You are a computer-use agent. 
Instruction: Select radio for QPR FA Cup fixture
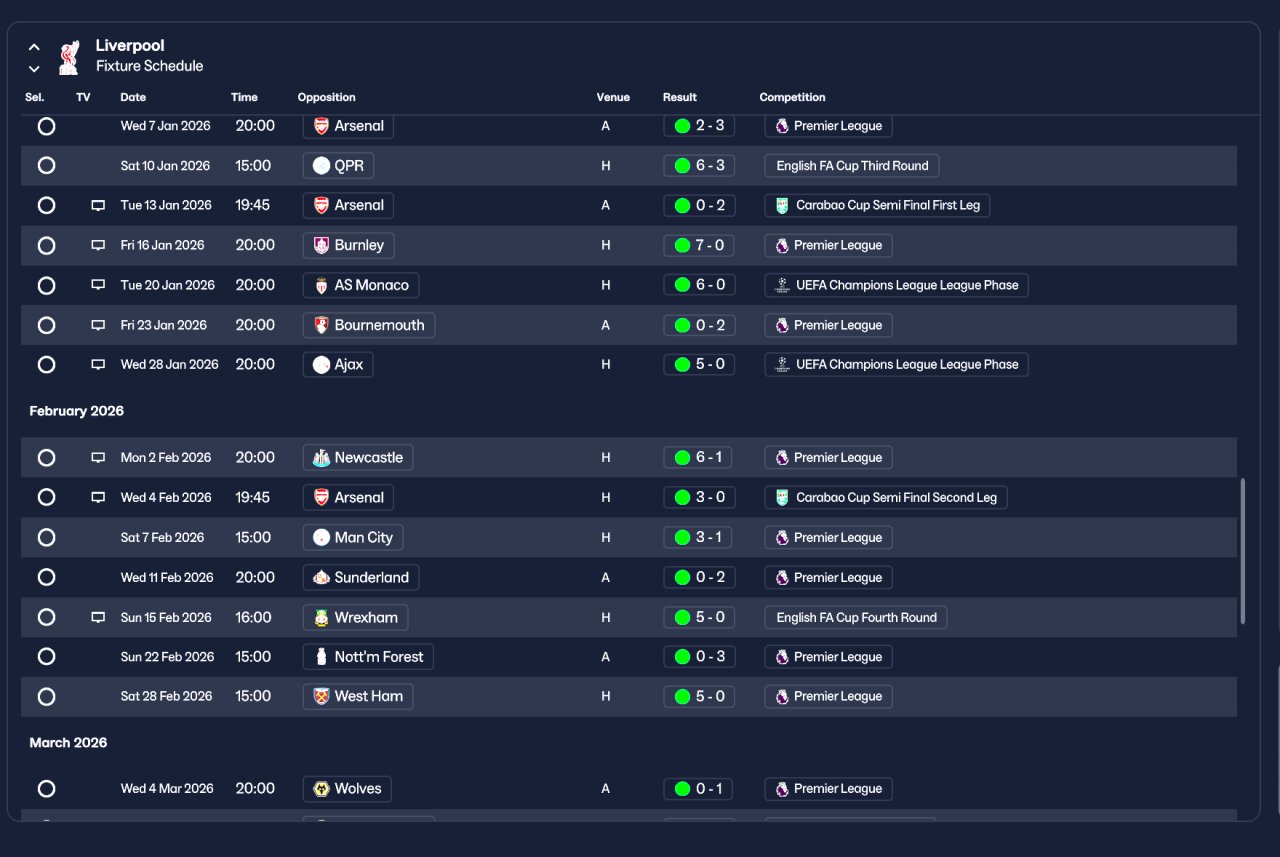pos(46,166)
